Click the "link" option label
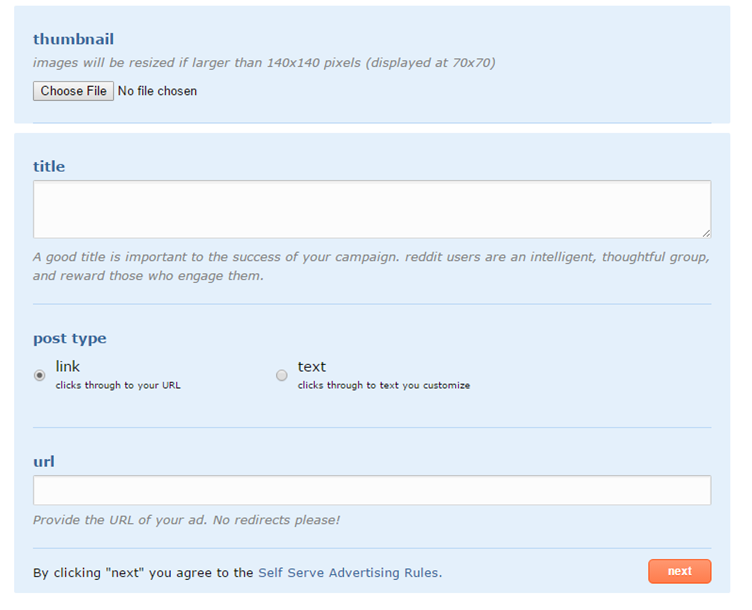 [x=68, y=367]
